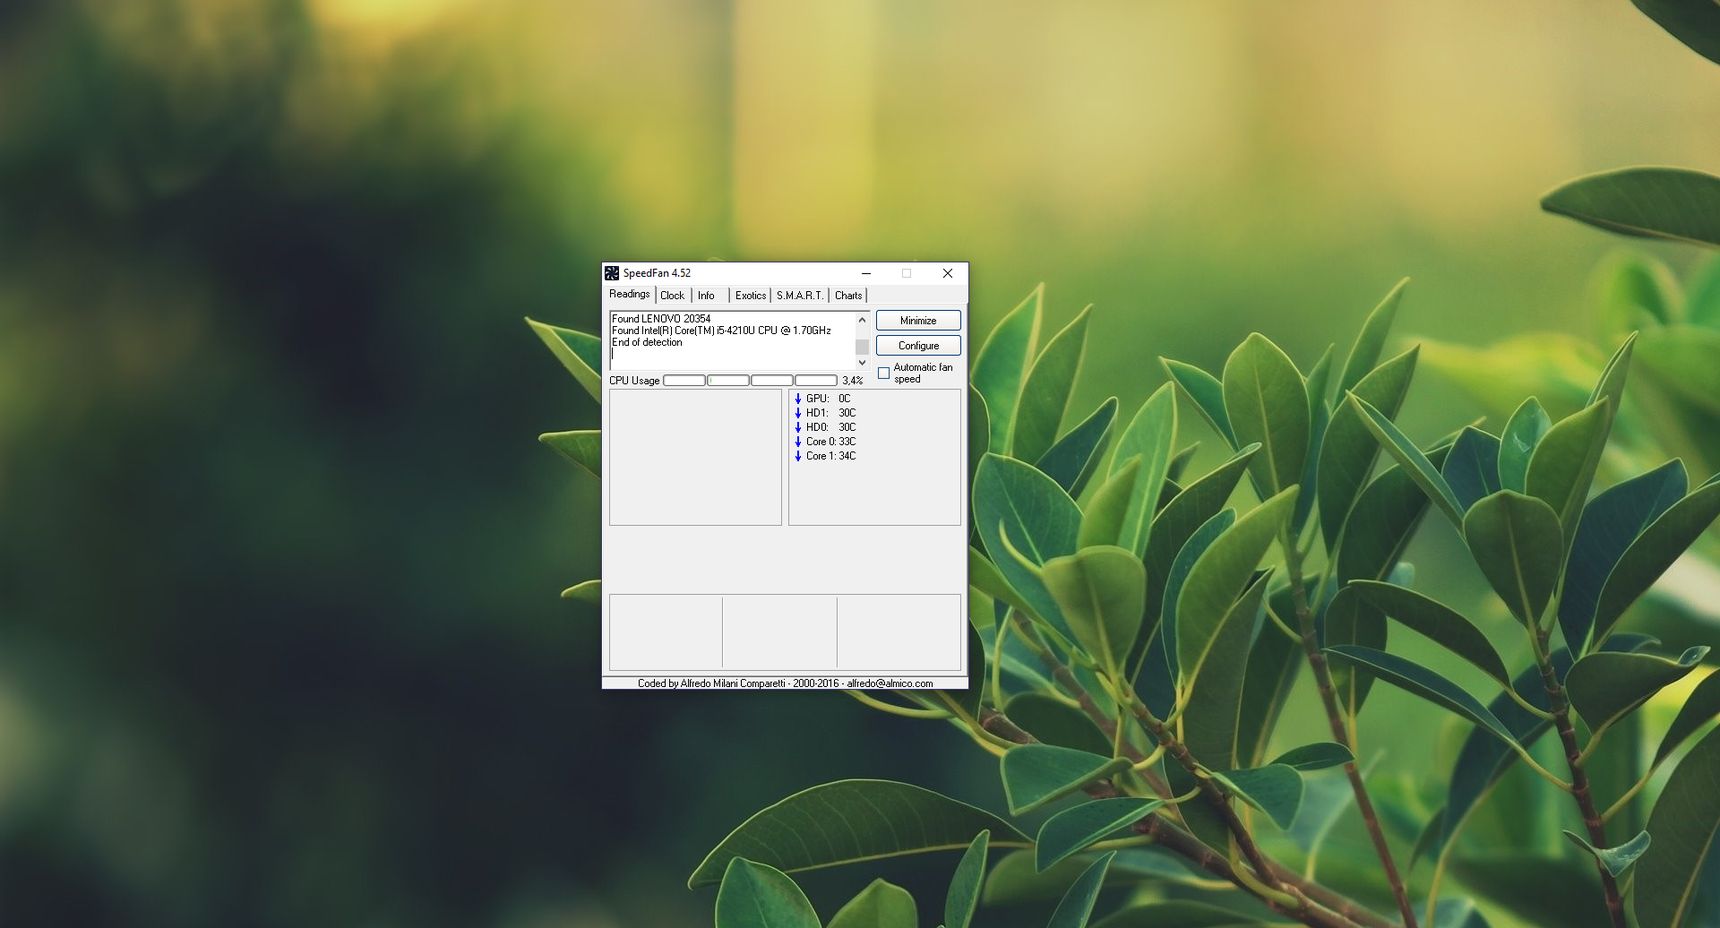Screen dimensions: 1720x928
Task: Select the Info tab
Action: tap(706, 296)
